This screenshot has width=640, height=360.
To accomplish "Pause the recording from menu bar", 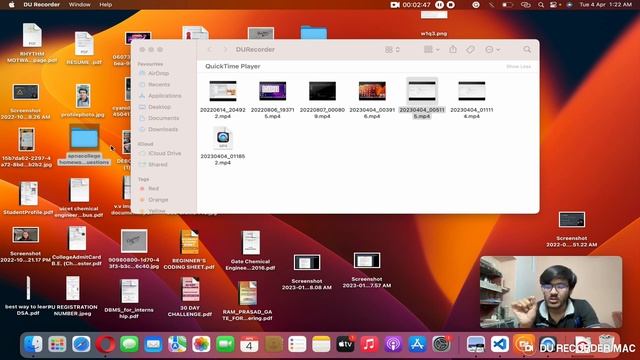I will [x=439, y=4].
